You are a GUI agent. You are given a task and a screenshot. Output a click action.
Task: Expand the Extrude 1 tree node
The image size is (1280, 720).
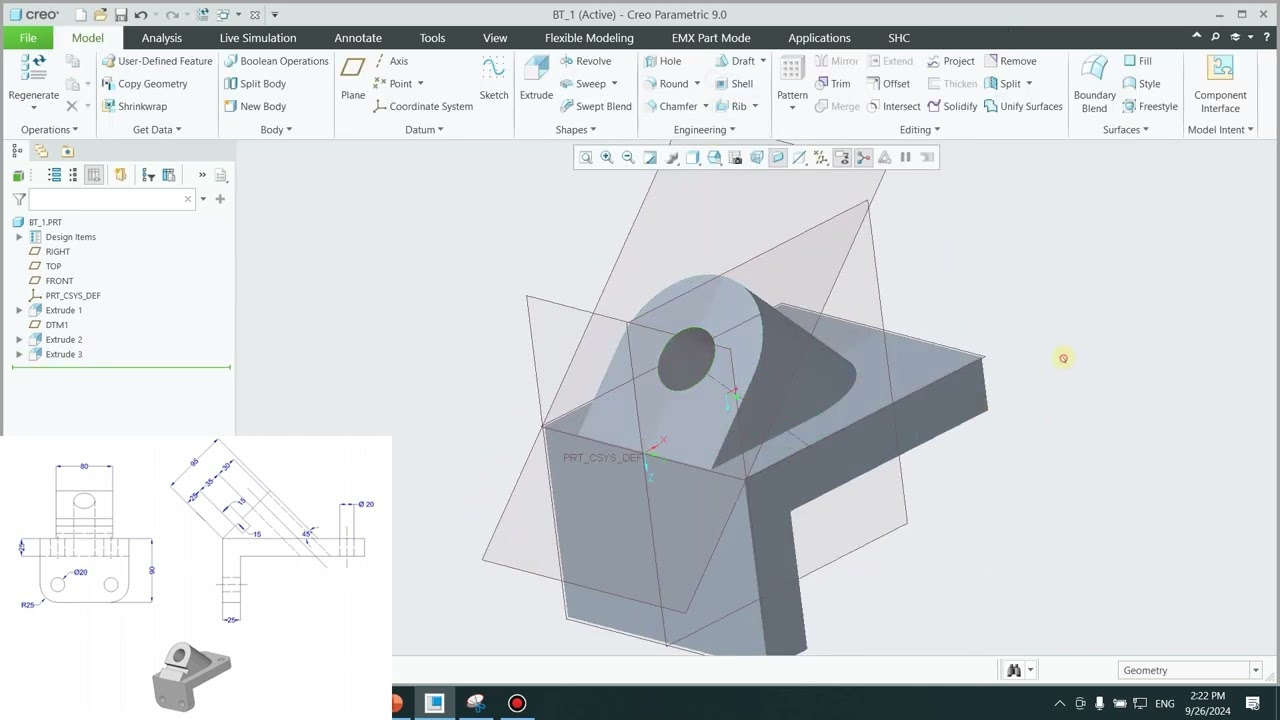(x=19, y=311)
